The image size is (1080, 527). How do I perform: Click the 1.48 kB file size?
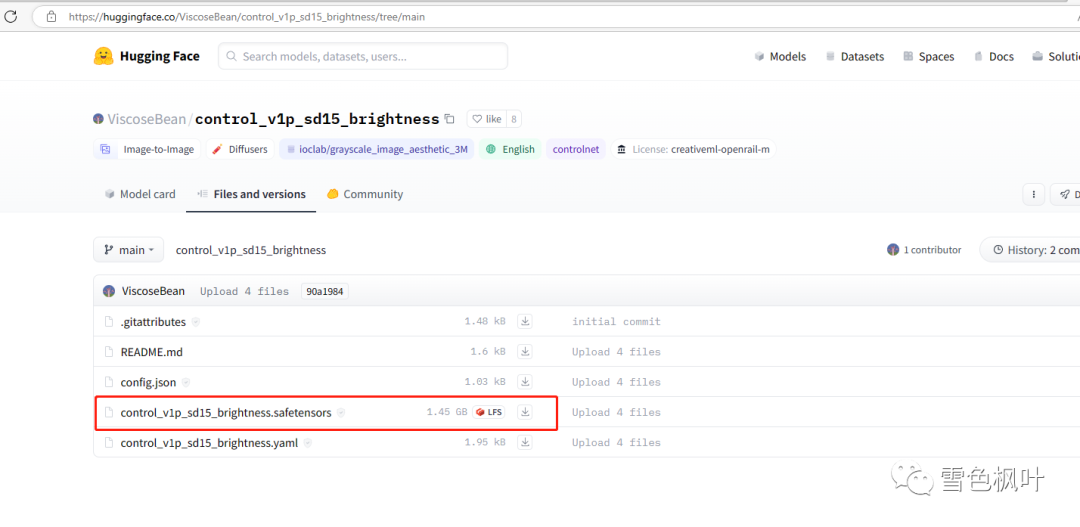[x=485, y=322]
